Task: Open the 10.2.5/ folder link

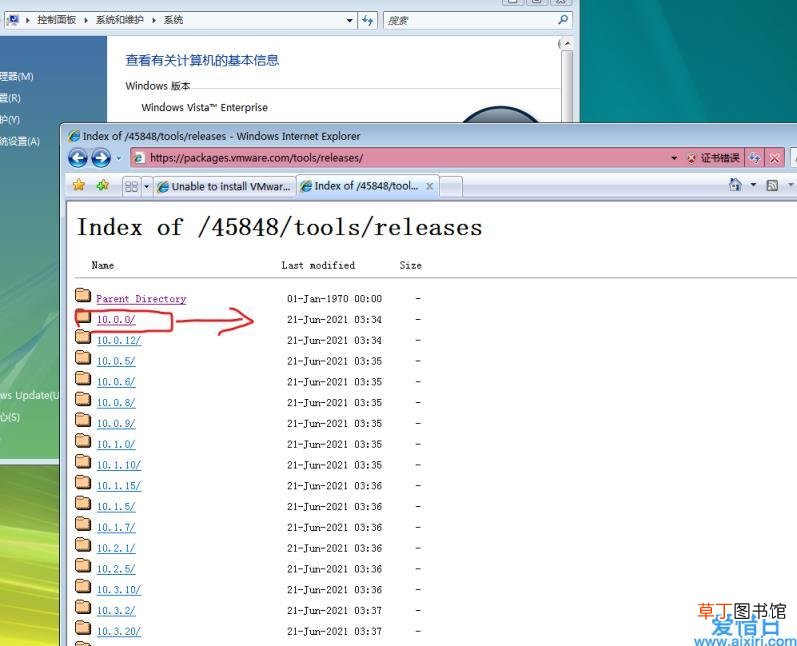Action: click(116, 570)
